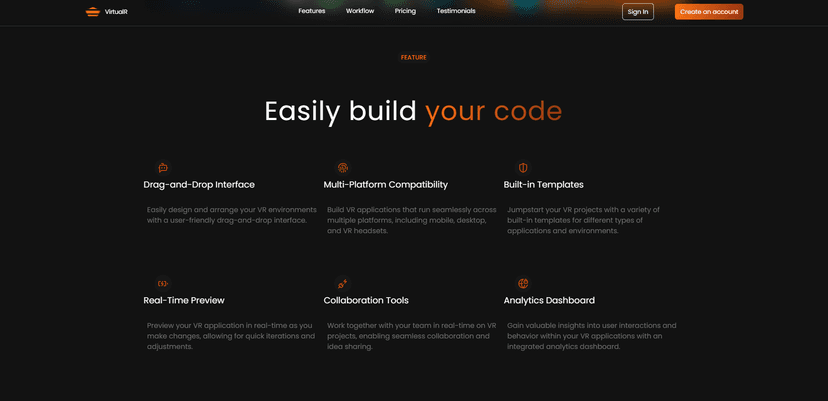Click the VirtualR brand name text

pyautogui.click(x=117, y=12)
